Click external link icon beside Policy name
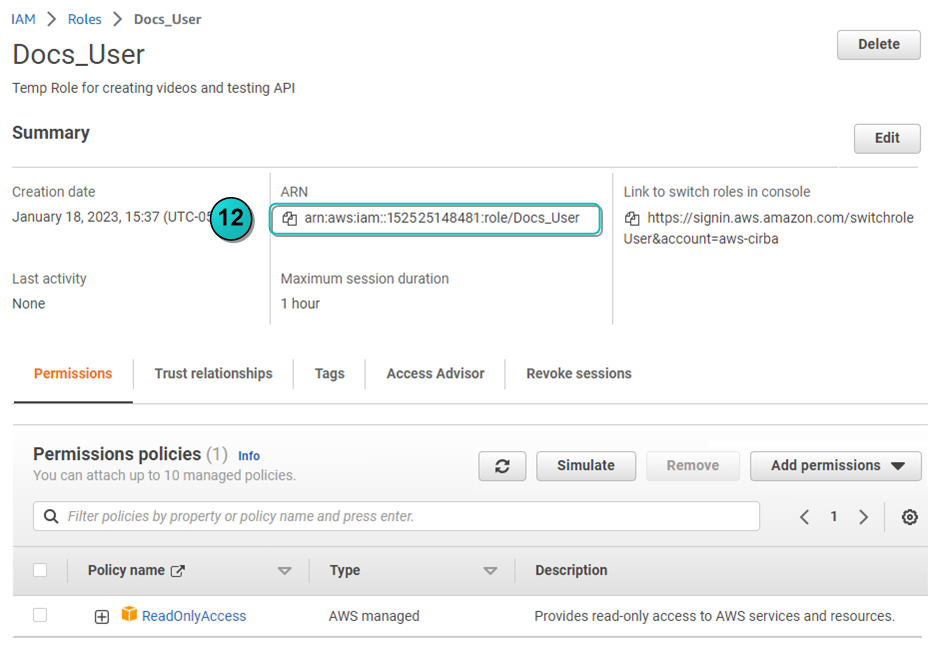Viewport: 941px width, 647px height. pos(178,571)
